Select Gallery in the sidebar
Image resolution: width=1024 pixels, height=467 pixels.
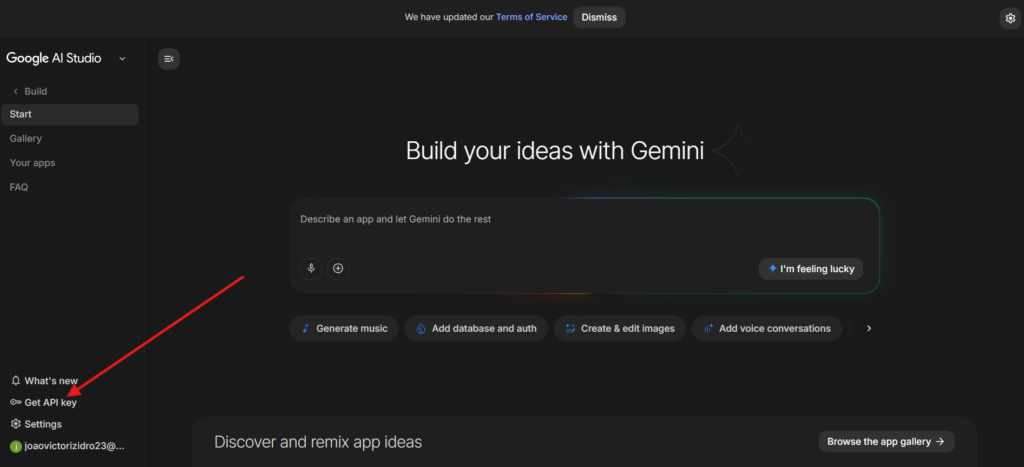(26, 139)
